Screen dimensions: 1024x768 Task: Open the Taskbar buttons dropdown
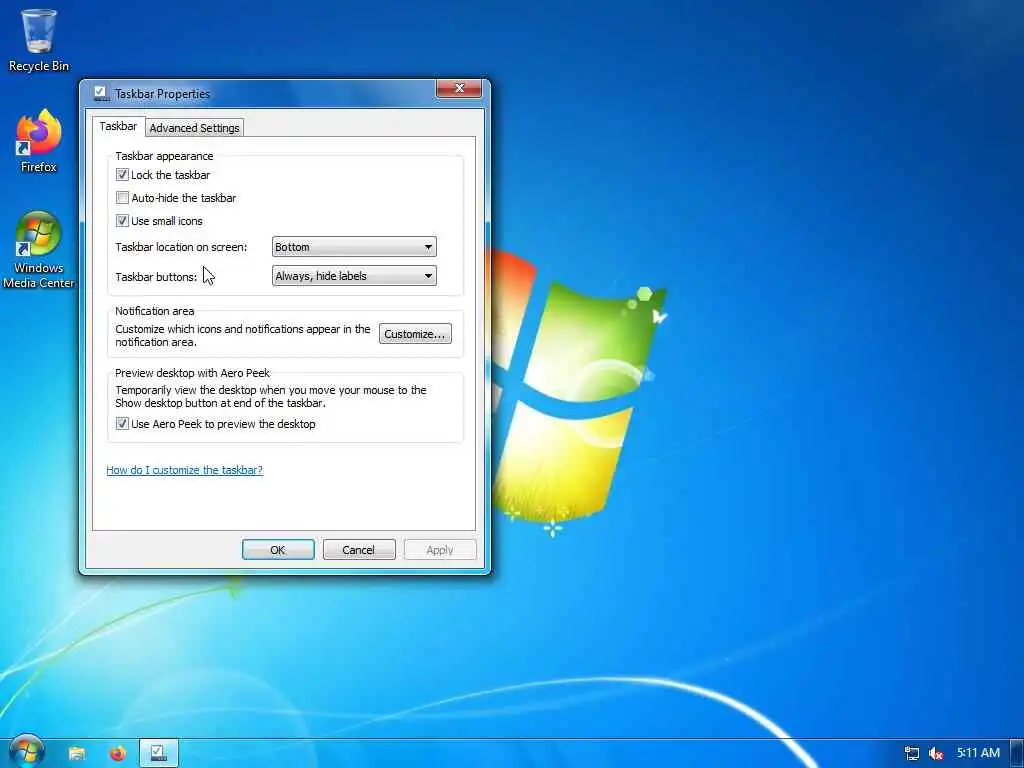pyautogui.click(x=354, y=276)
